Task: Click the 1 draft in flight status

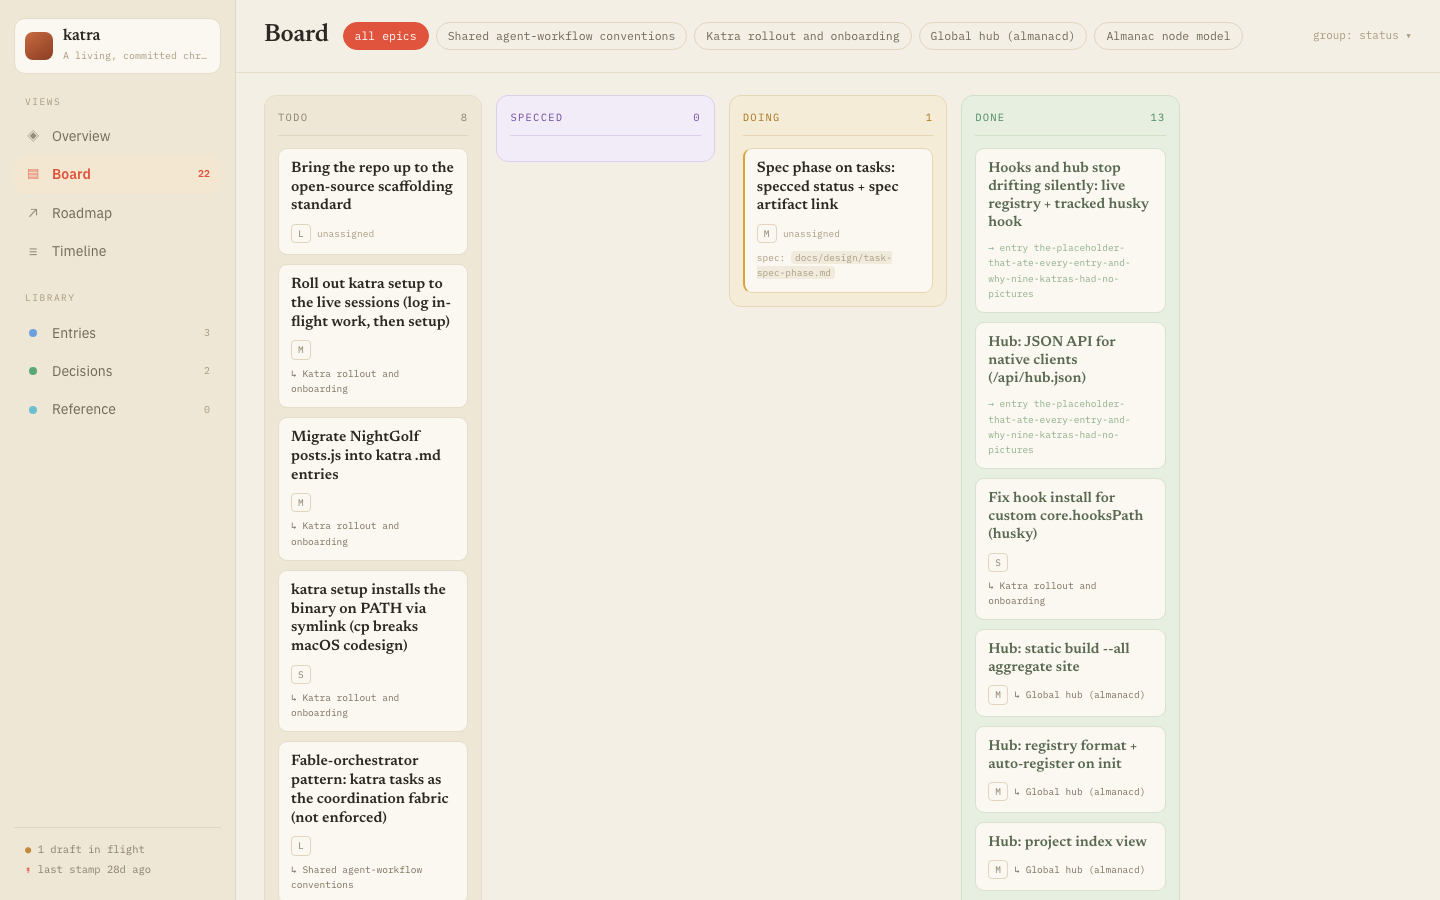Action: (x=85, y=850)
